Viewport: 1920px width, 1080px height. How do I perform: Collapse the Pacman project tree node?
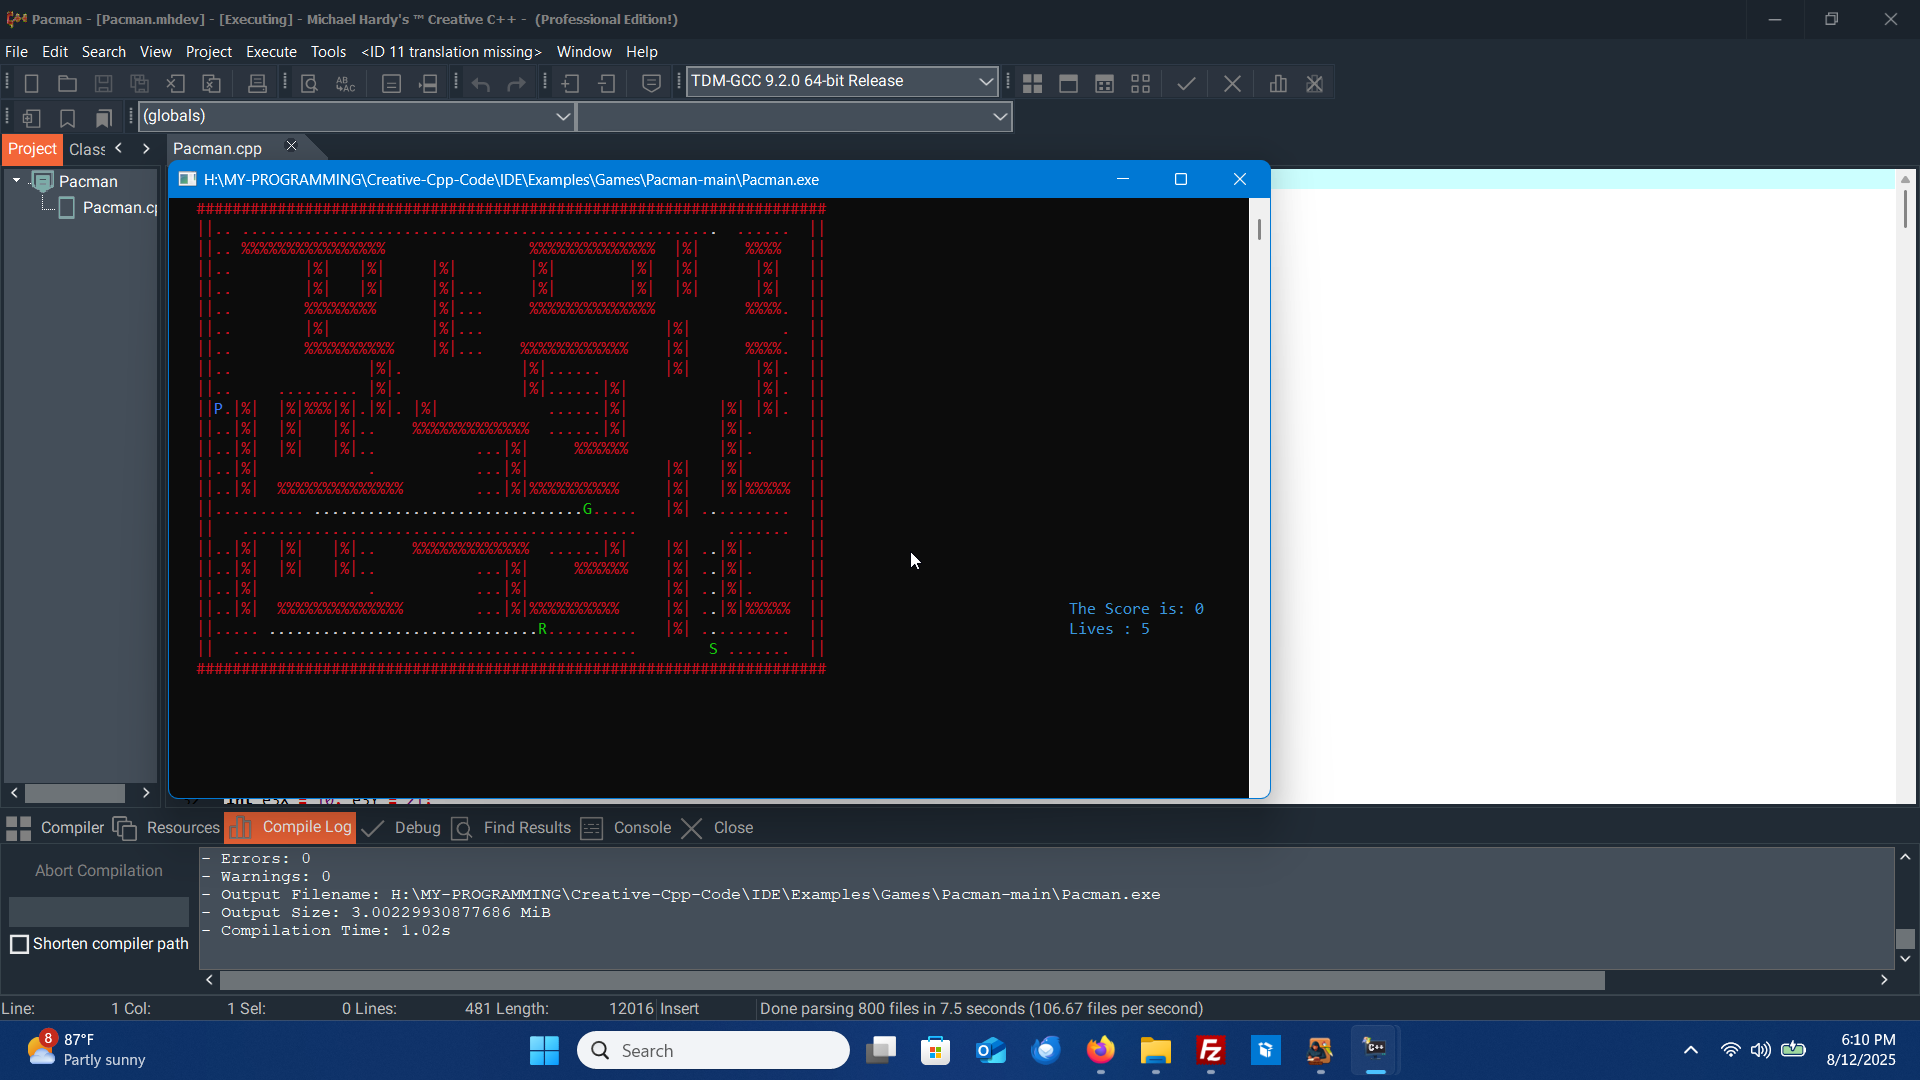point(16,181)
